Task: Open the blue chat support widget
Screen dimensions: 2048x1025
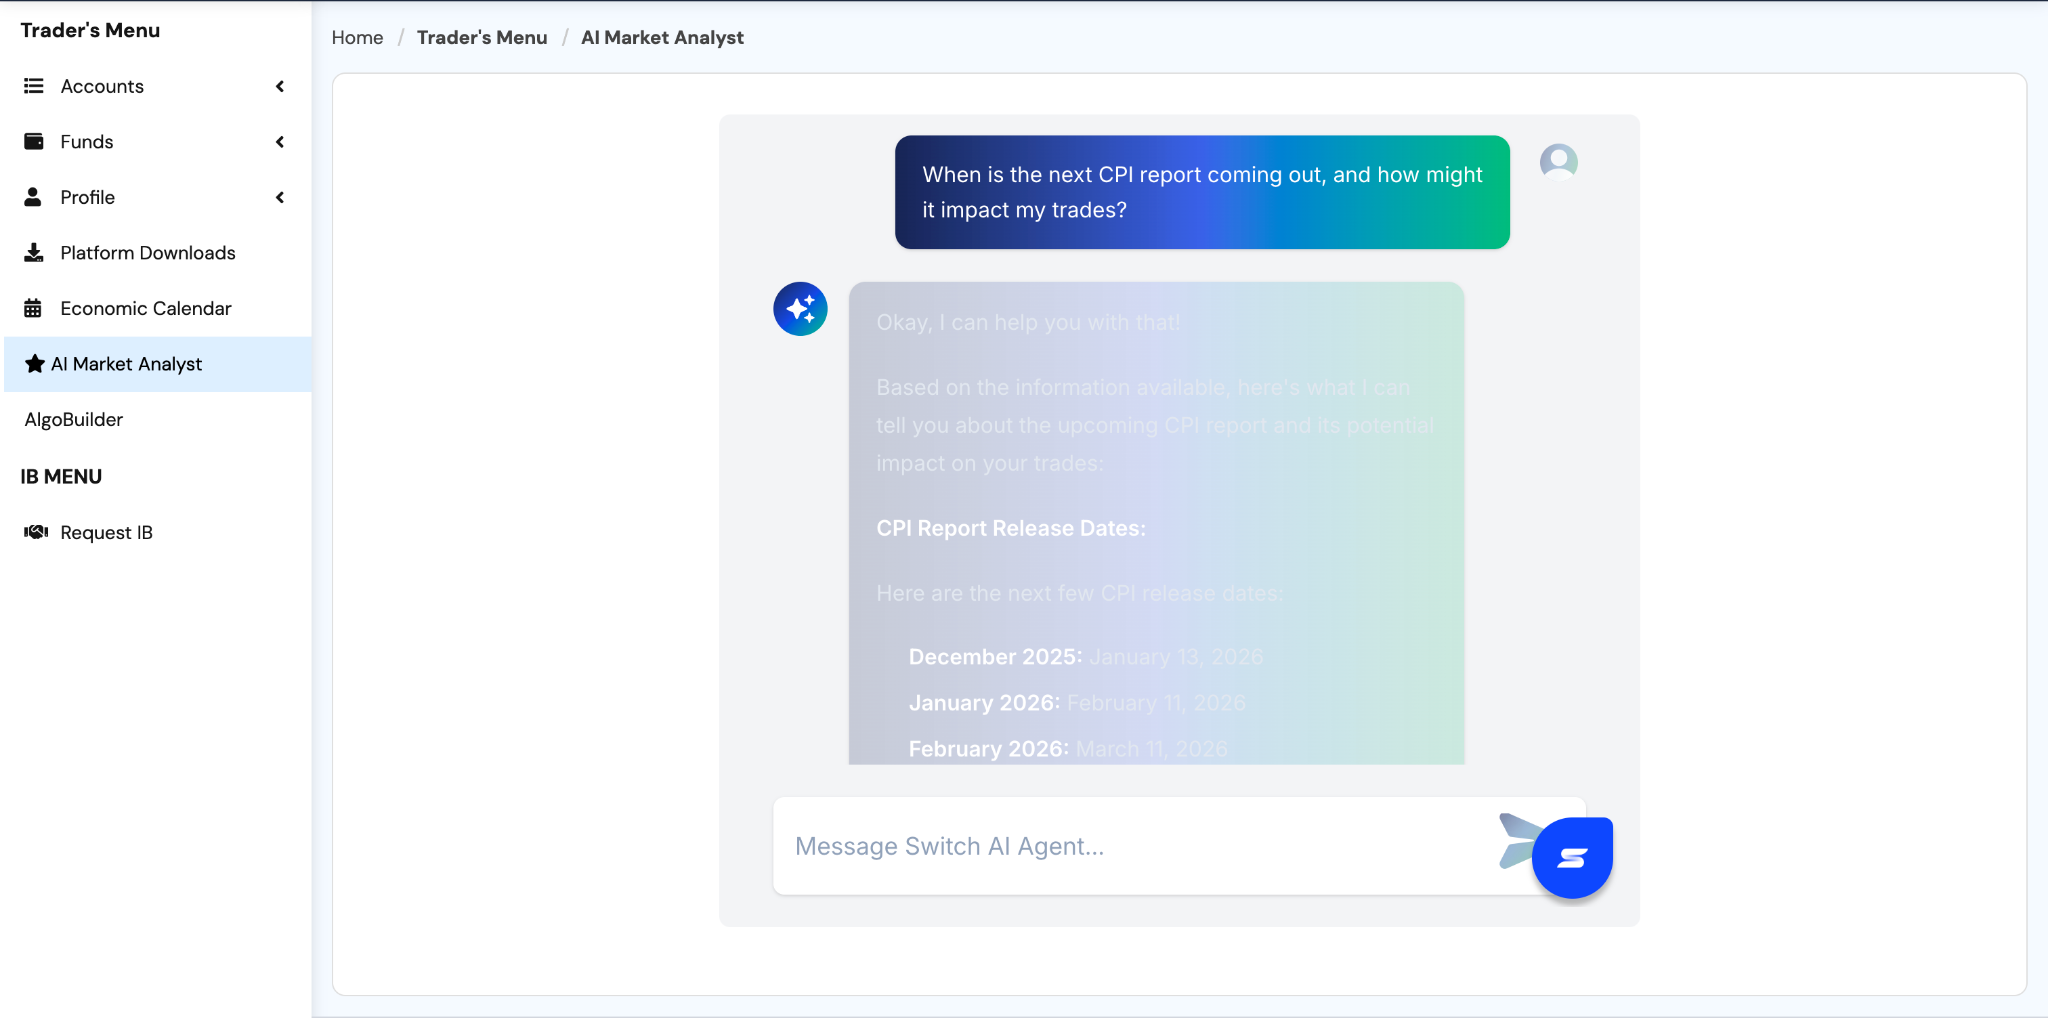Action: click(1572, 856)
